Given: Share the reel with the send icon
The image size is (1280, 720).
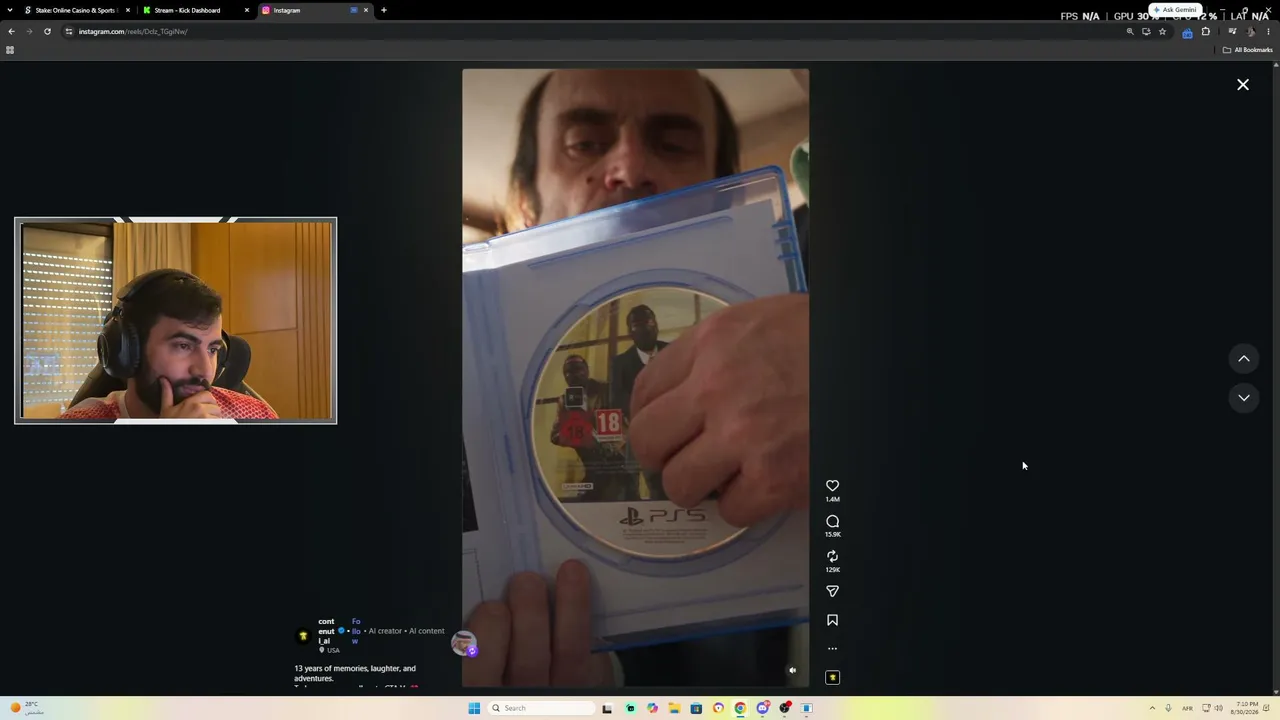Looking at the screenshot, I should click(832, 591).
